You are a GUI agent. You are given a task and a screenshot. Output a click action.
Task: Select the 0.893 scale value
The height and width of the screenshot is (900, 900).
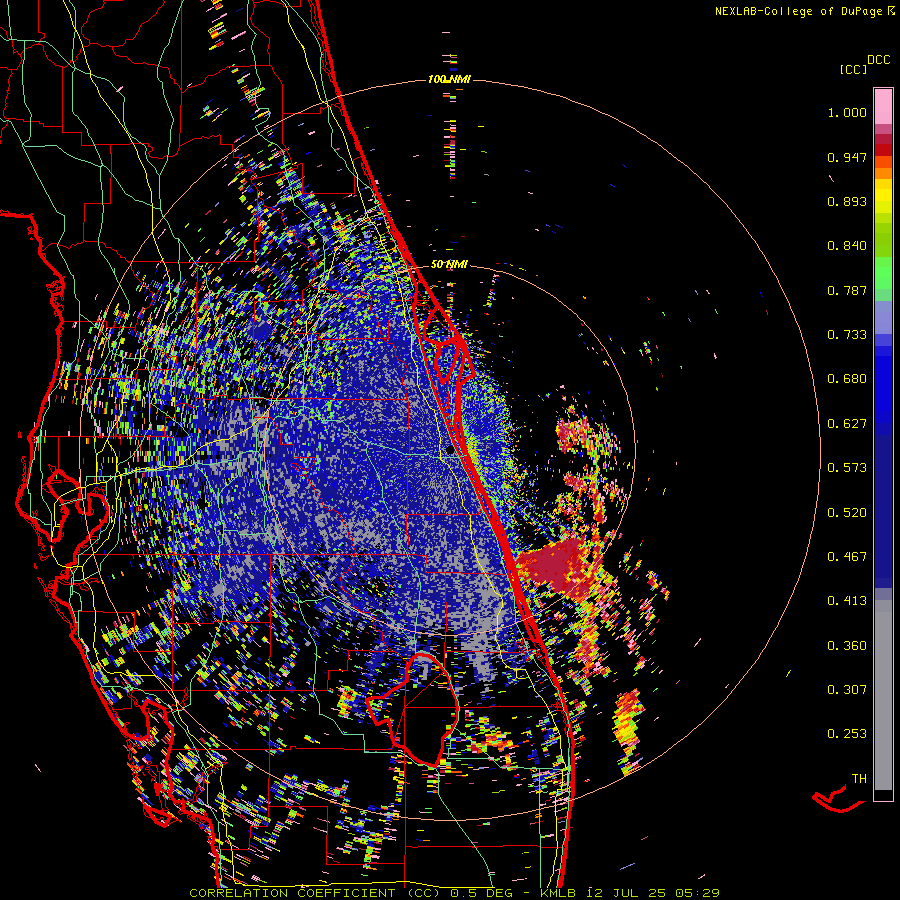pyautogui.click(x=847, y=201)
